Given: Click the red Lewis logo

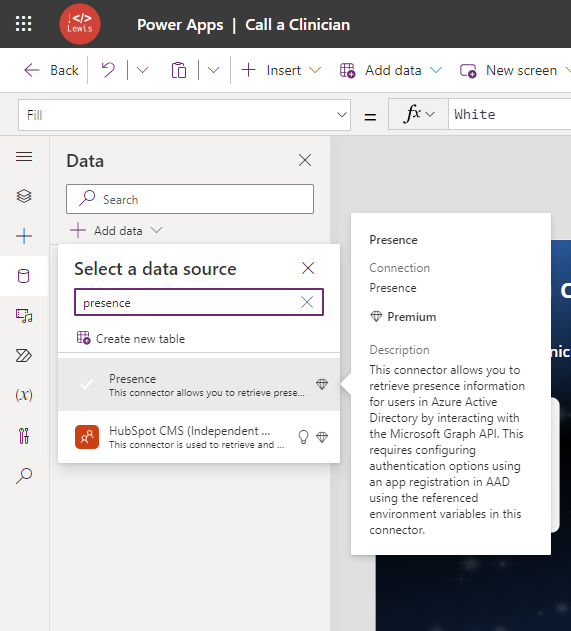Looking at the screenshot, I should point(80,24).
